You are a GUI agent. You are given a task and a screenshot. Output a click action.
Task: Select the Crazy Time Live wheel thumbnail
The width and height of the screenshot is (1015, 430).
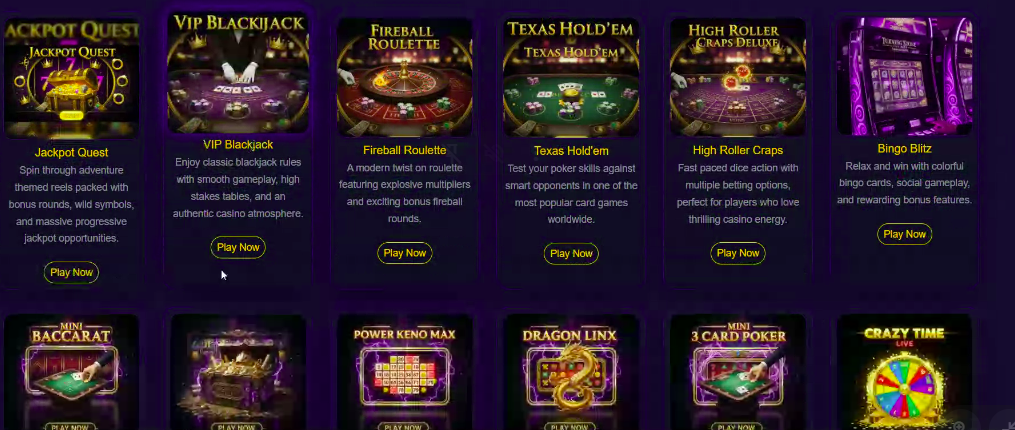(x=904, y=372)
